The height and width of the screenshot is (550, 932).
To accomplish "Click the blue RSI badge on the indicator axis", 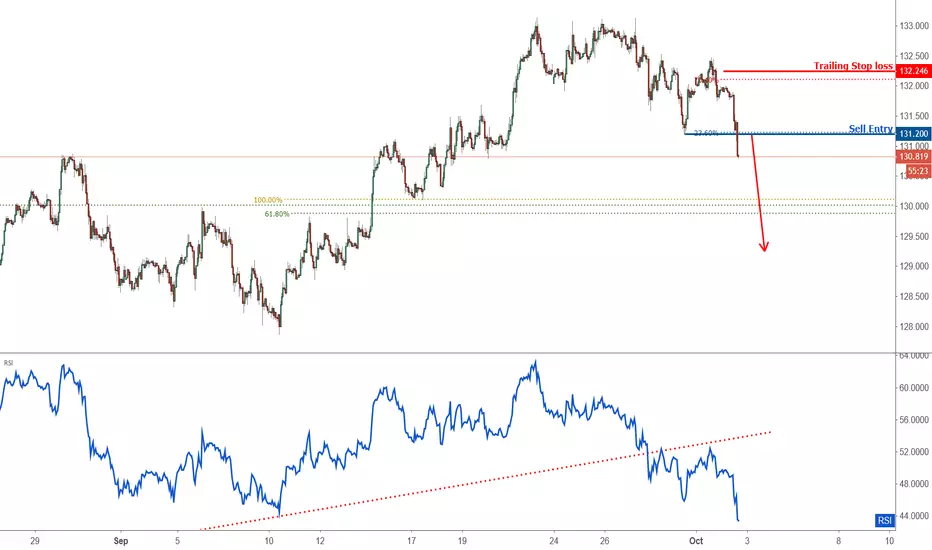I will pos(884,520).
